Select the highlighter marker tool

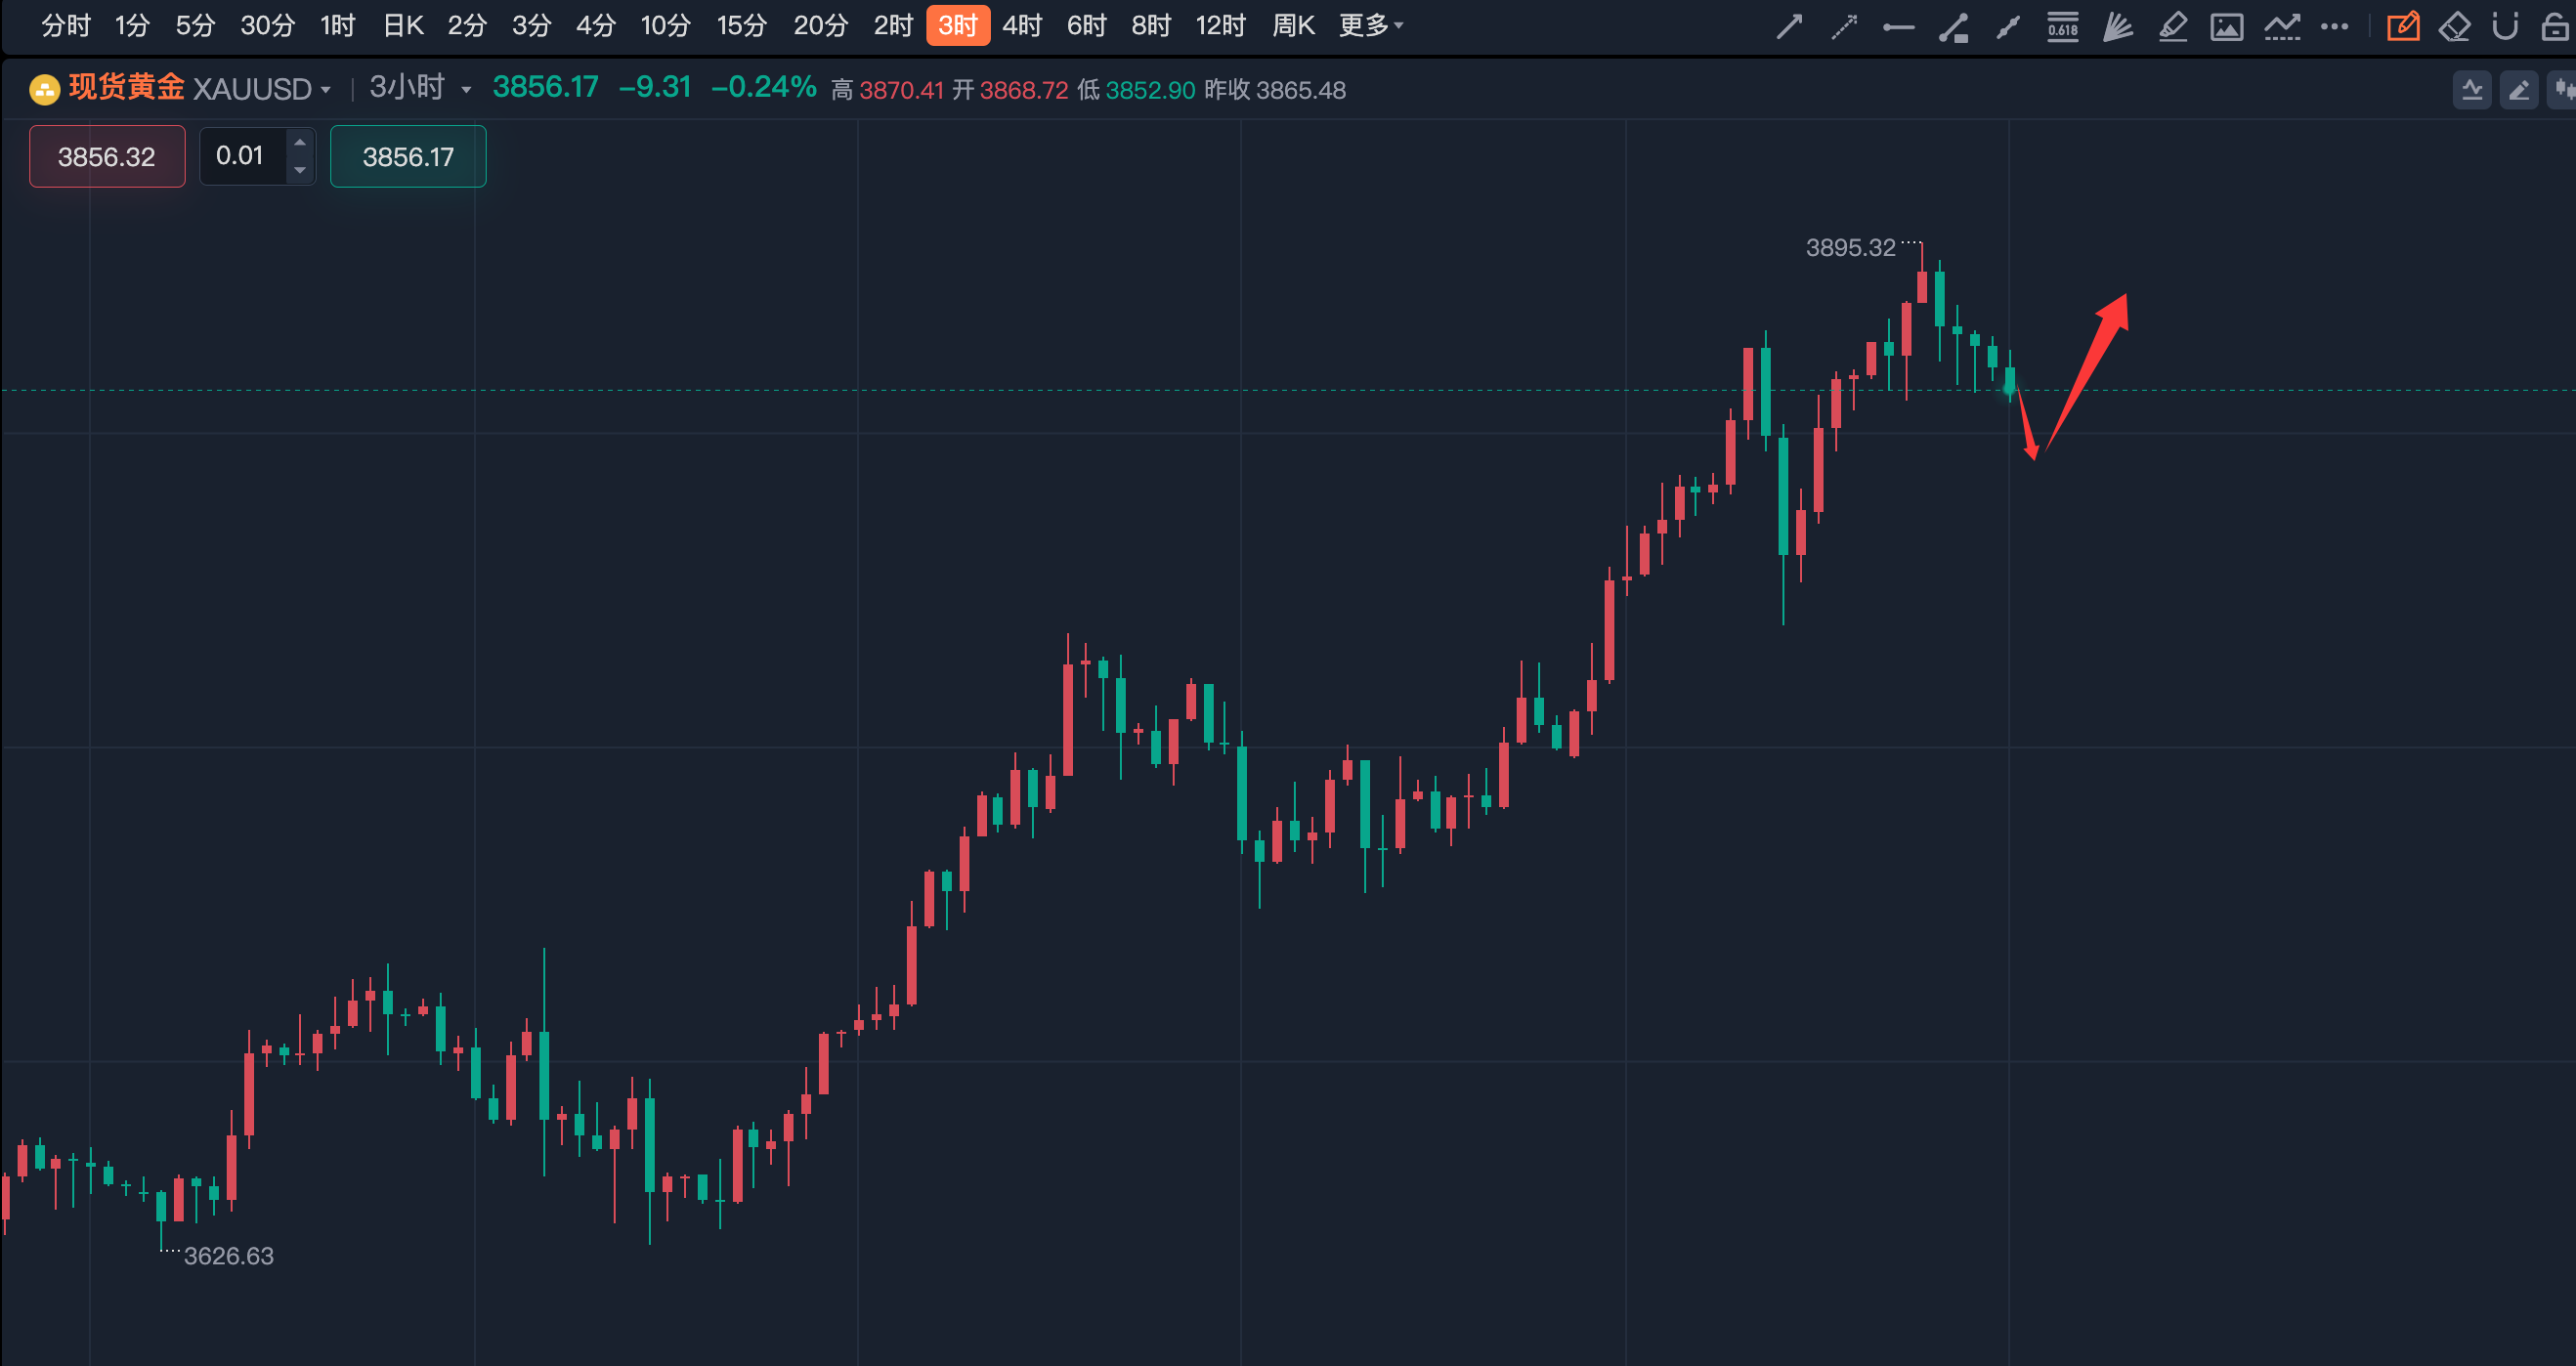2172,26
